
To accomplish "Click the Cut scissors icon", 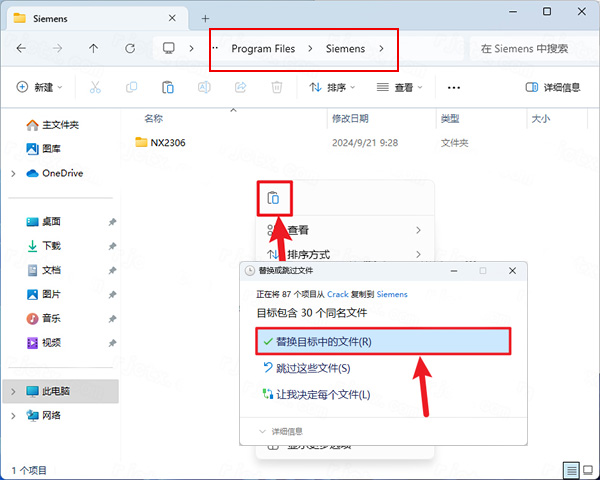I will (95, 87).
